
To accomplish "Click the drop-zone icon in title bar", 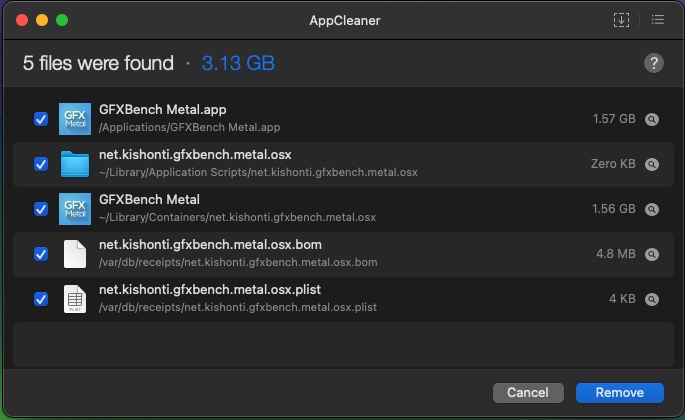I will tap(622, 19).
